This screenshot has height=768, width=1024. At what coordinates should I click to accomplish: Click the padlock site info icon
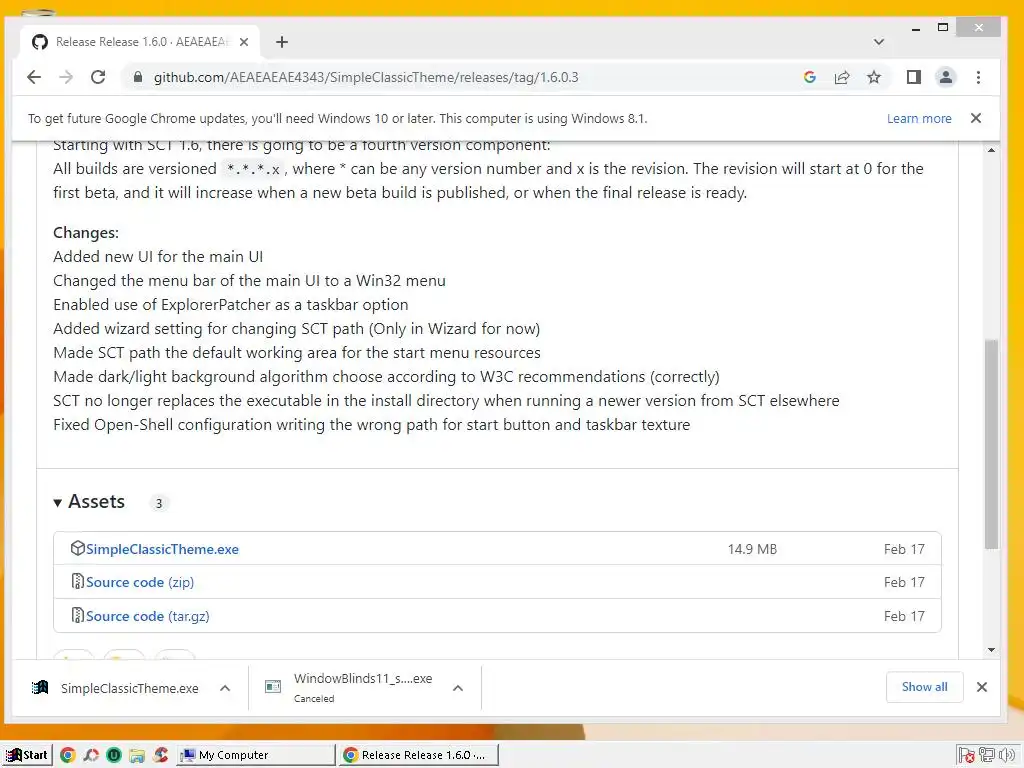[137, 77]
